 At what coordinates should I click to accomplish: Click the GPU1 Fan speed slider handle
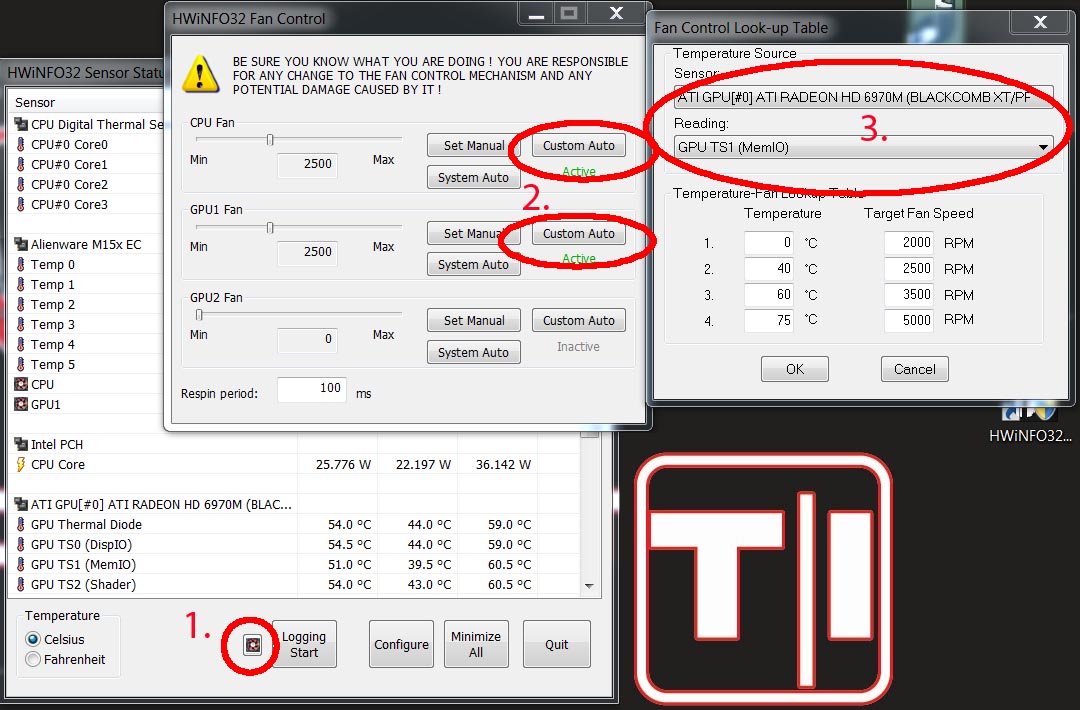coord(270,228)
